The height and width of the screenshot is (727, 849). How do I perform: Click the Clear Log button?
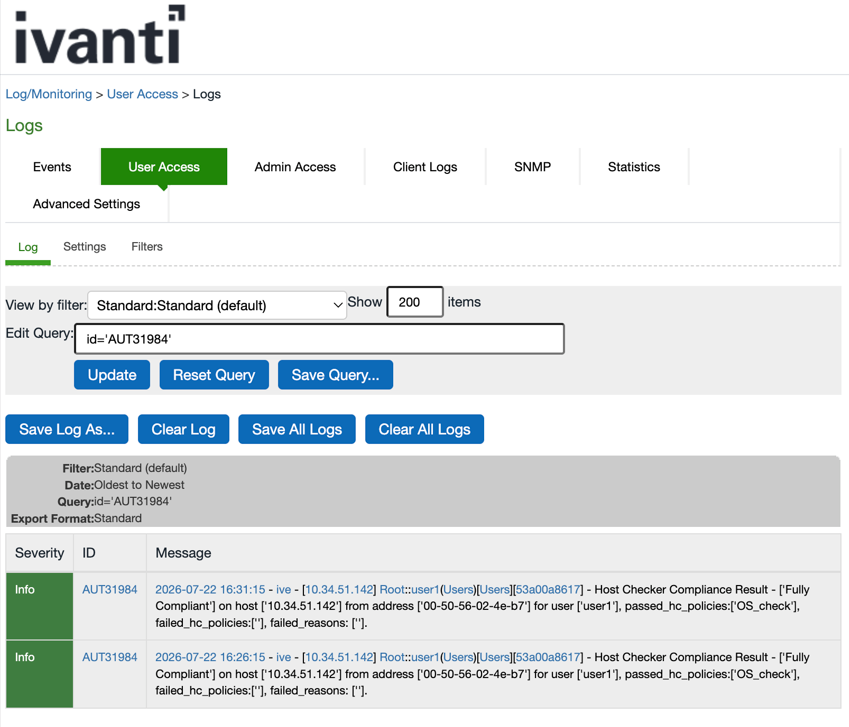[184, 429]
